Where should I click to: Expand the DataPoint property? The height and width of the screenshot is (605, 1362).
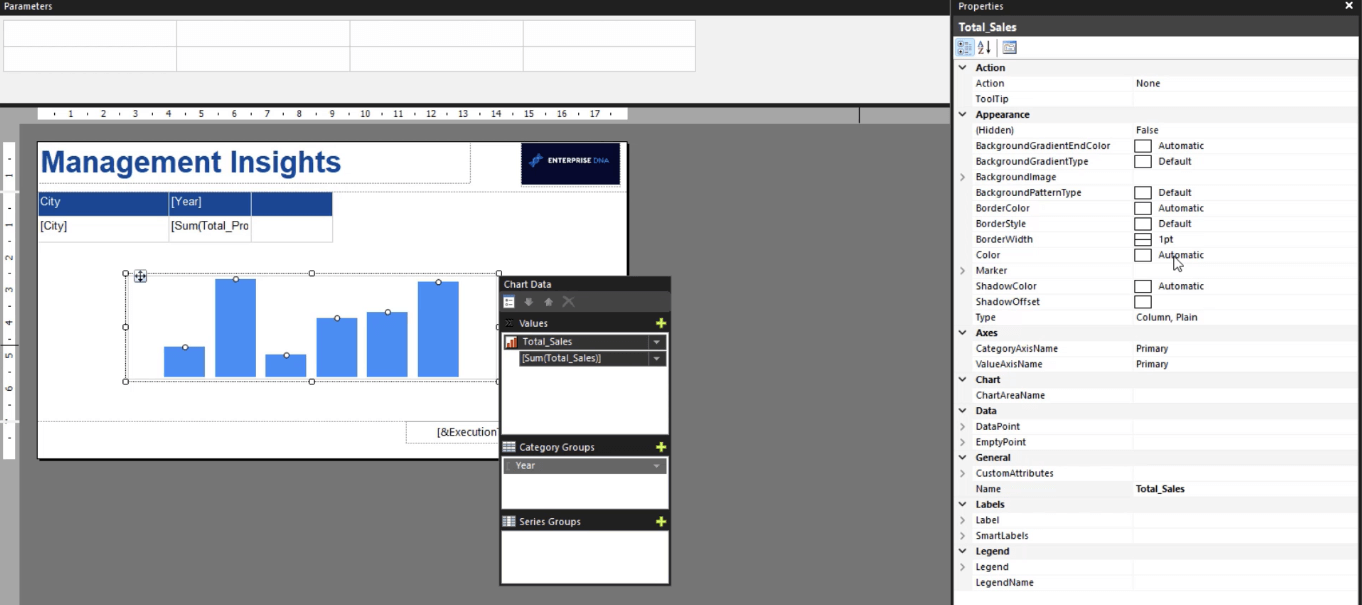point(963,427)
